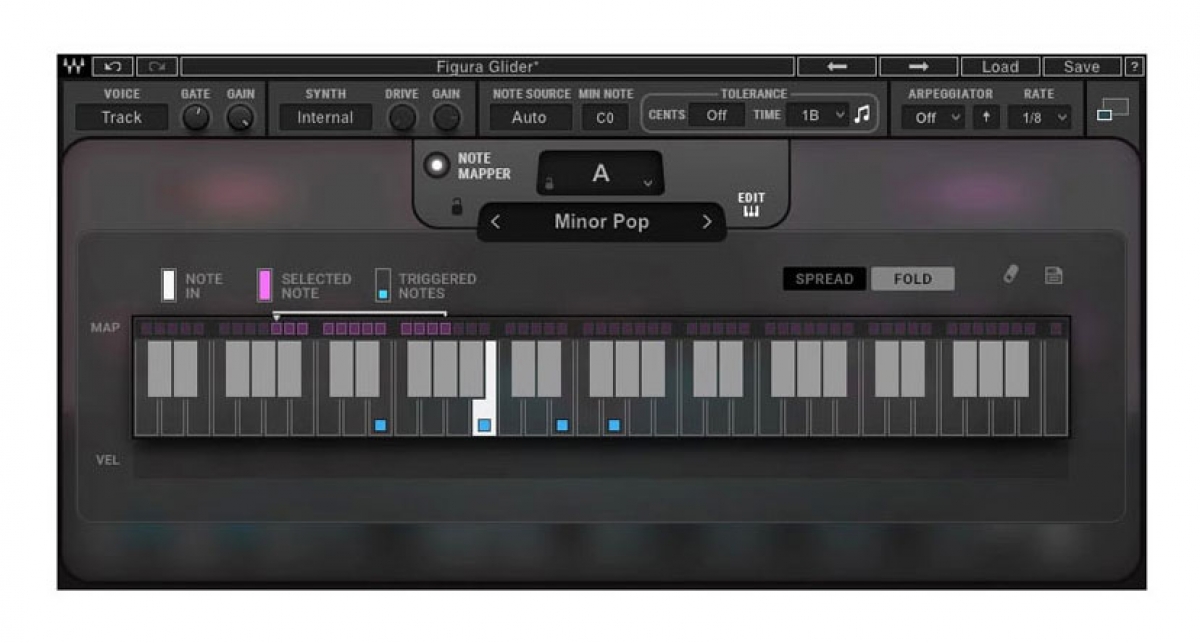This screenshot has width=1200, height=643.
Task: Click the Minor Pop scale name
Action: click(x=601, y=222)
